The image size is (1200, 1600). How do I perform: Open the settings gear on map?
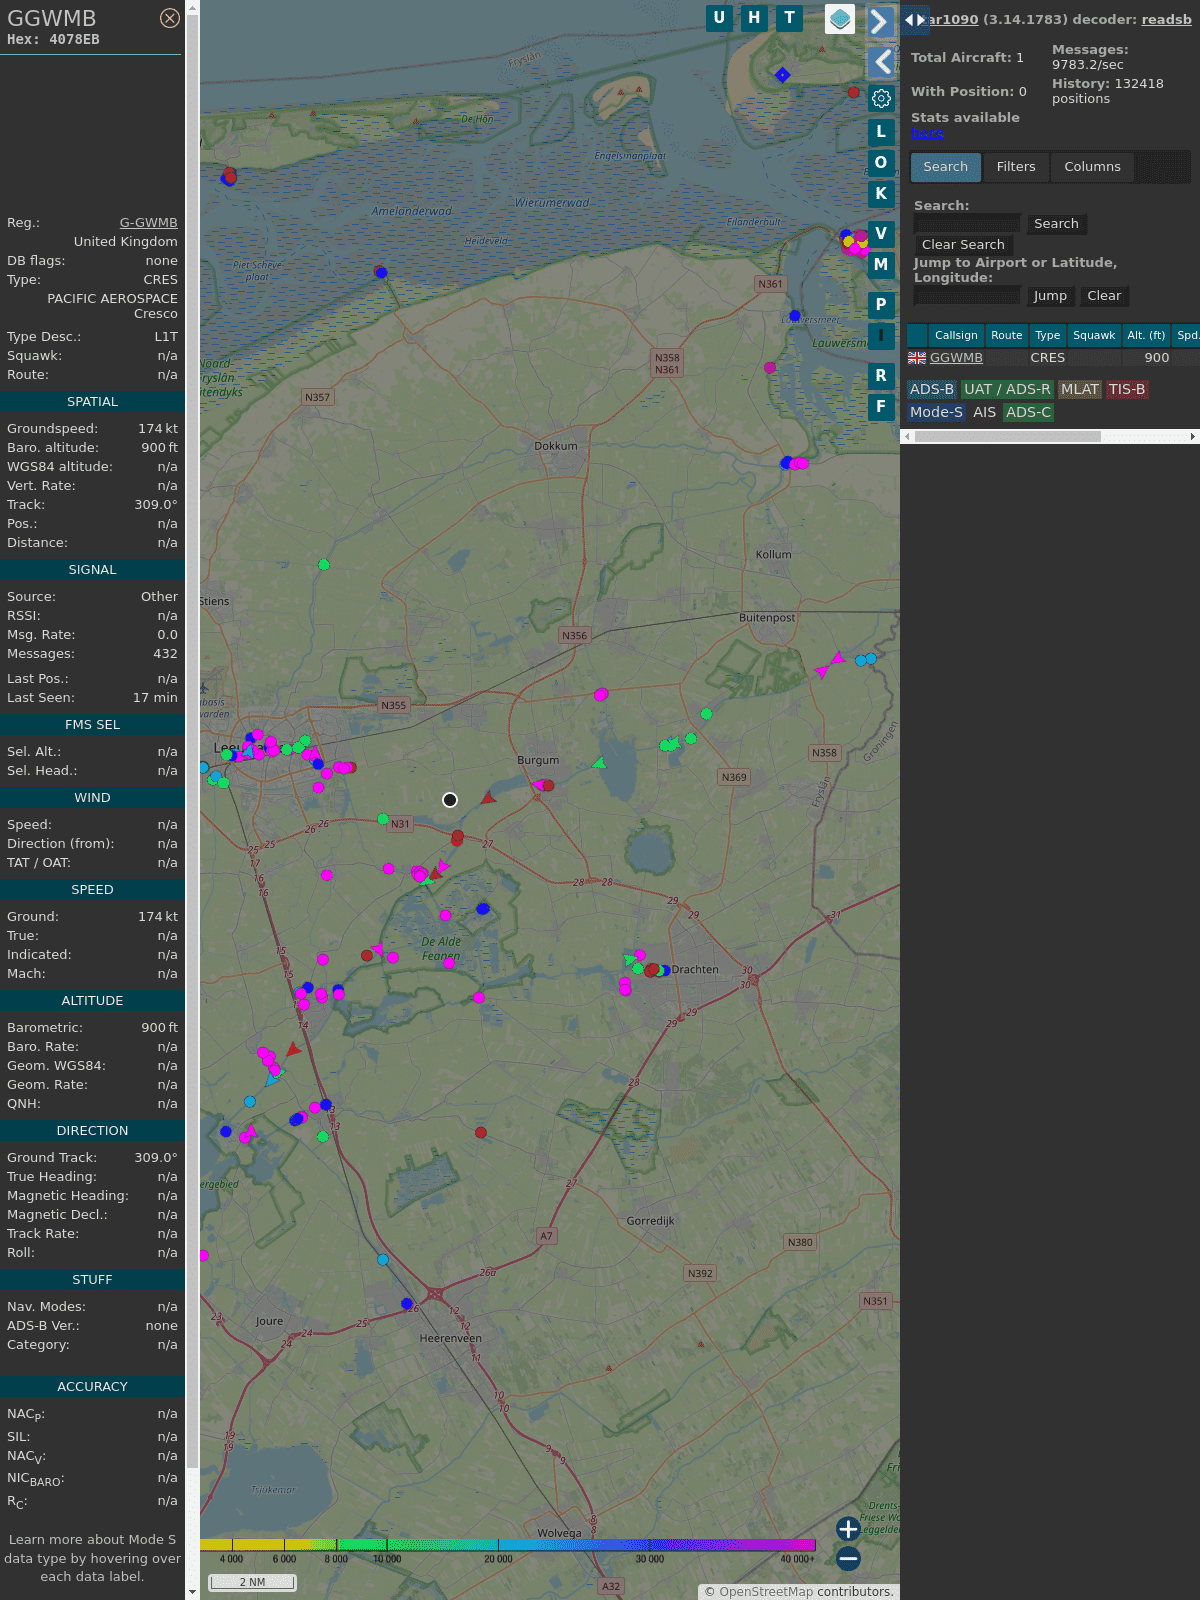click(x=881, y=98)
